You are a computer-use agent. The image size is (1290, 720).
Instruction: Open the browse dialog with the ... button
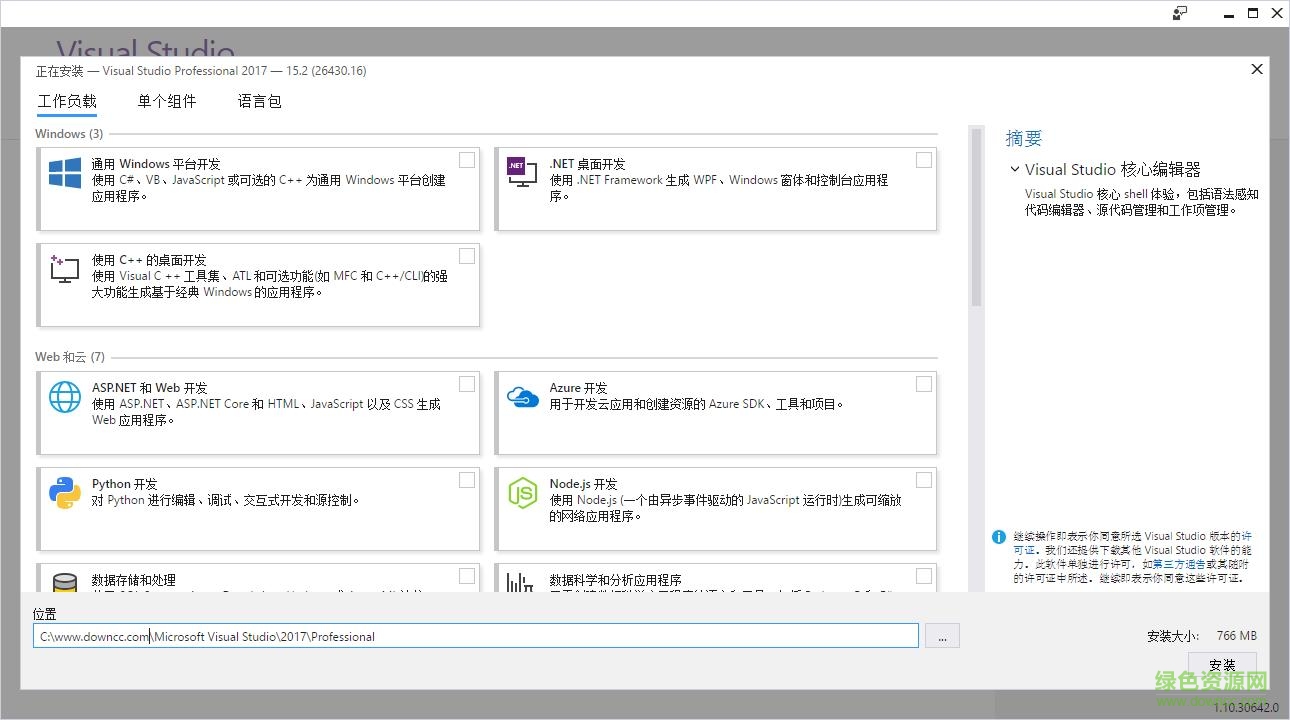pyautogui.click(x=942, y=636)
